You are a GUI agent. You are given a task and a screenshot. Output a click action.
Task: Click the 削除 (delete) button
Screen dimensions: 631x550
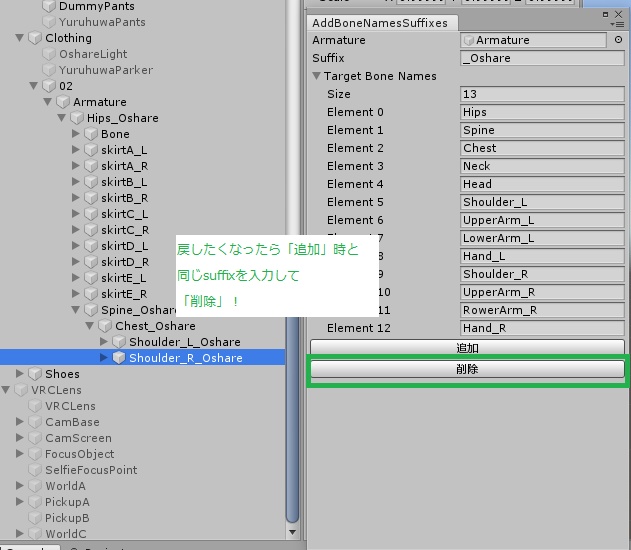pyautogui.click(x=467, y=369)
